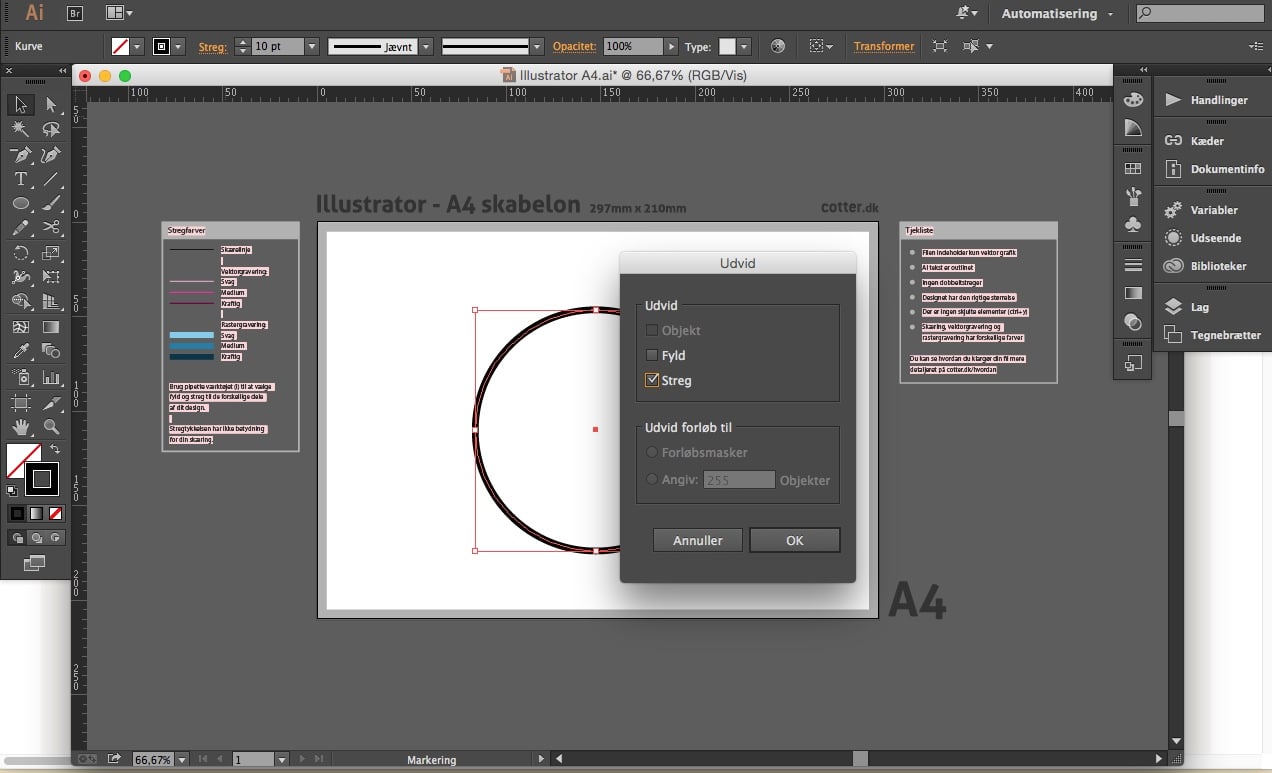Select the Column Graph tool

click(x=51, y=377)
